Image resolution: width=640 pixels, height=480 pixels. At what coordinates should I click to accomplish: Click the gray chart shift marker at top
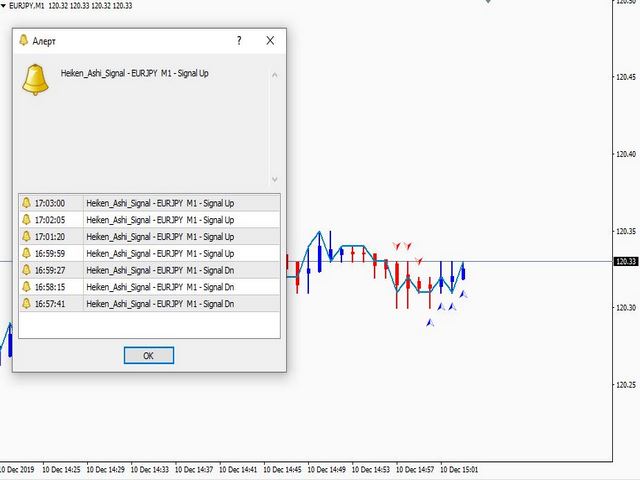pos(488,2)
